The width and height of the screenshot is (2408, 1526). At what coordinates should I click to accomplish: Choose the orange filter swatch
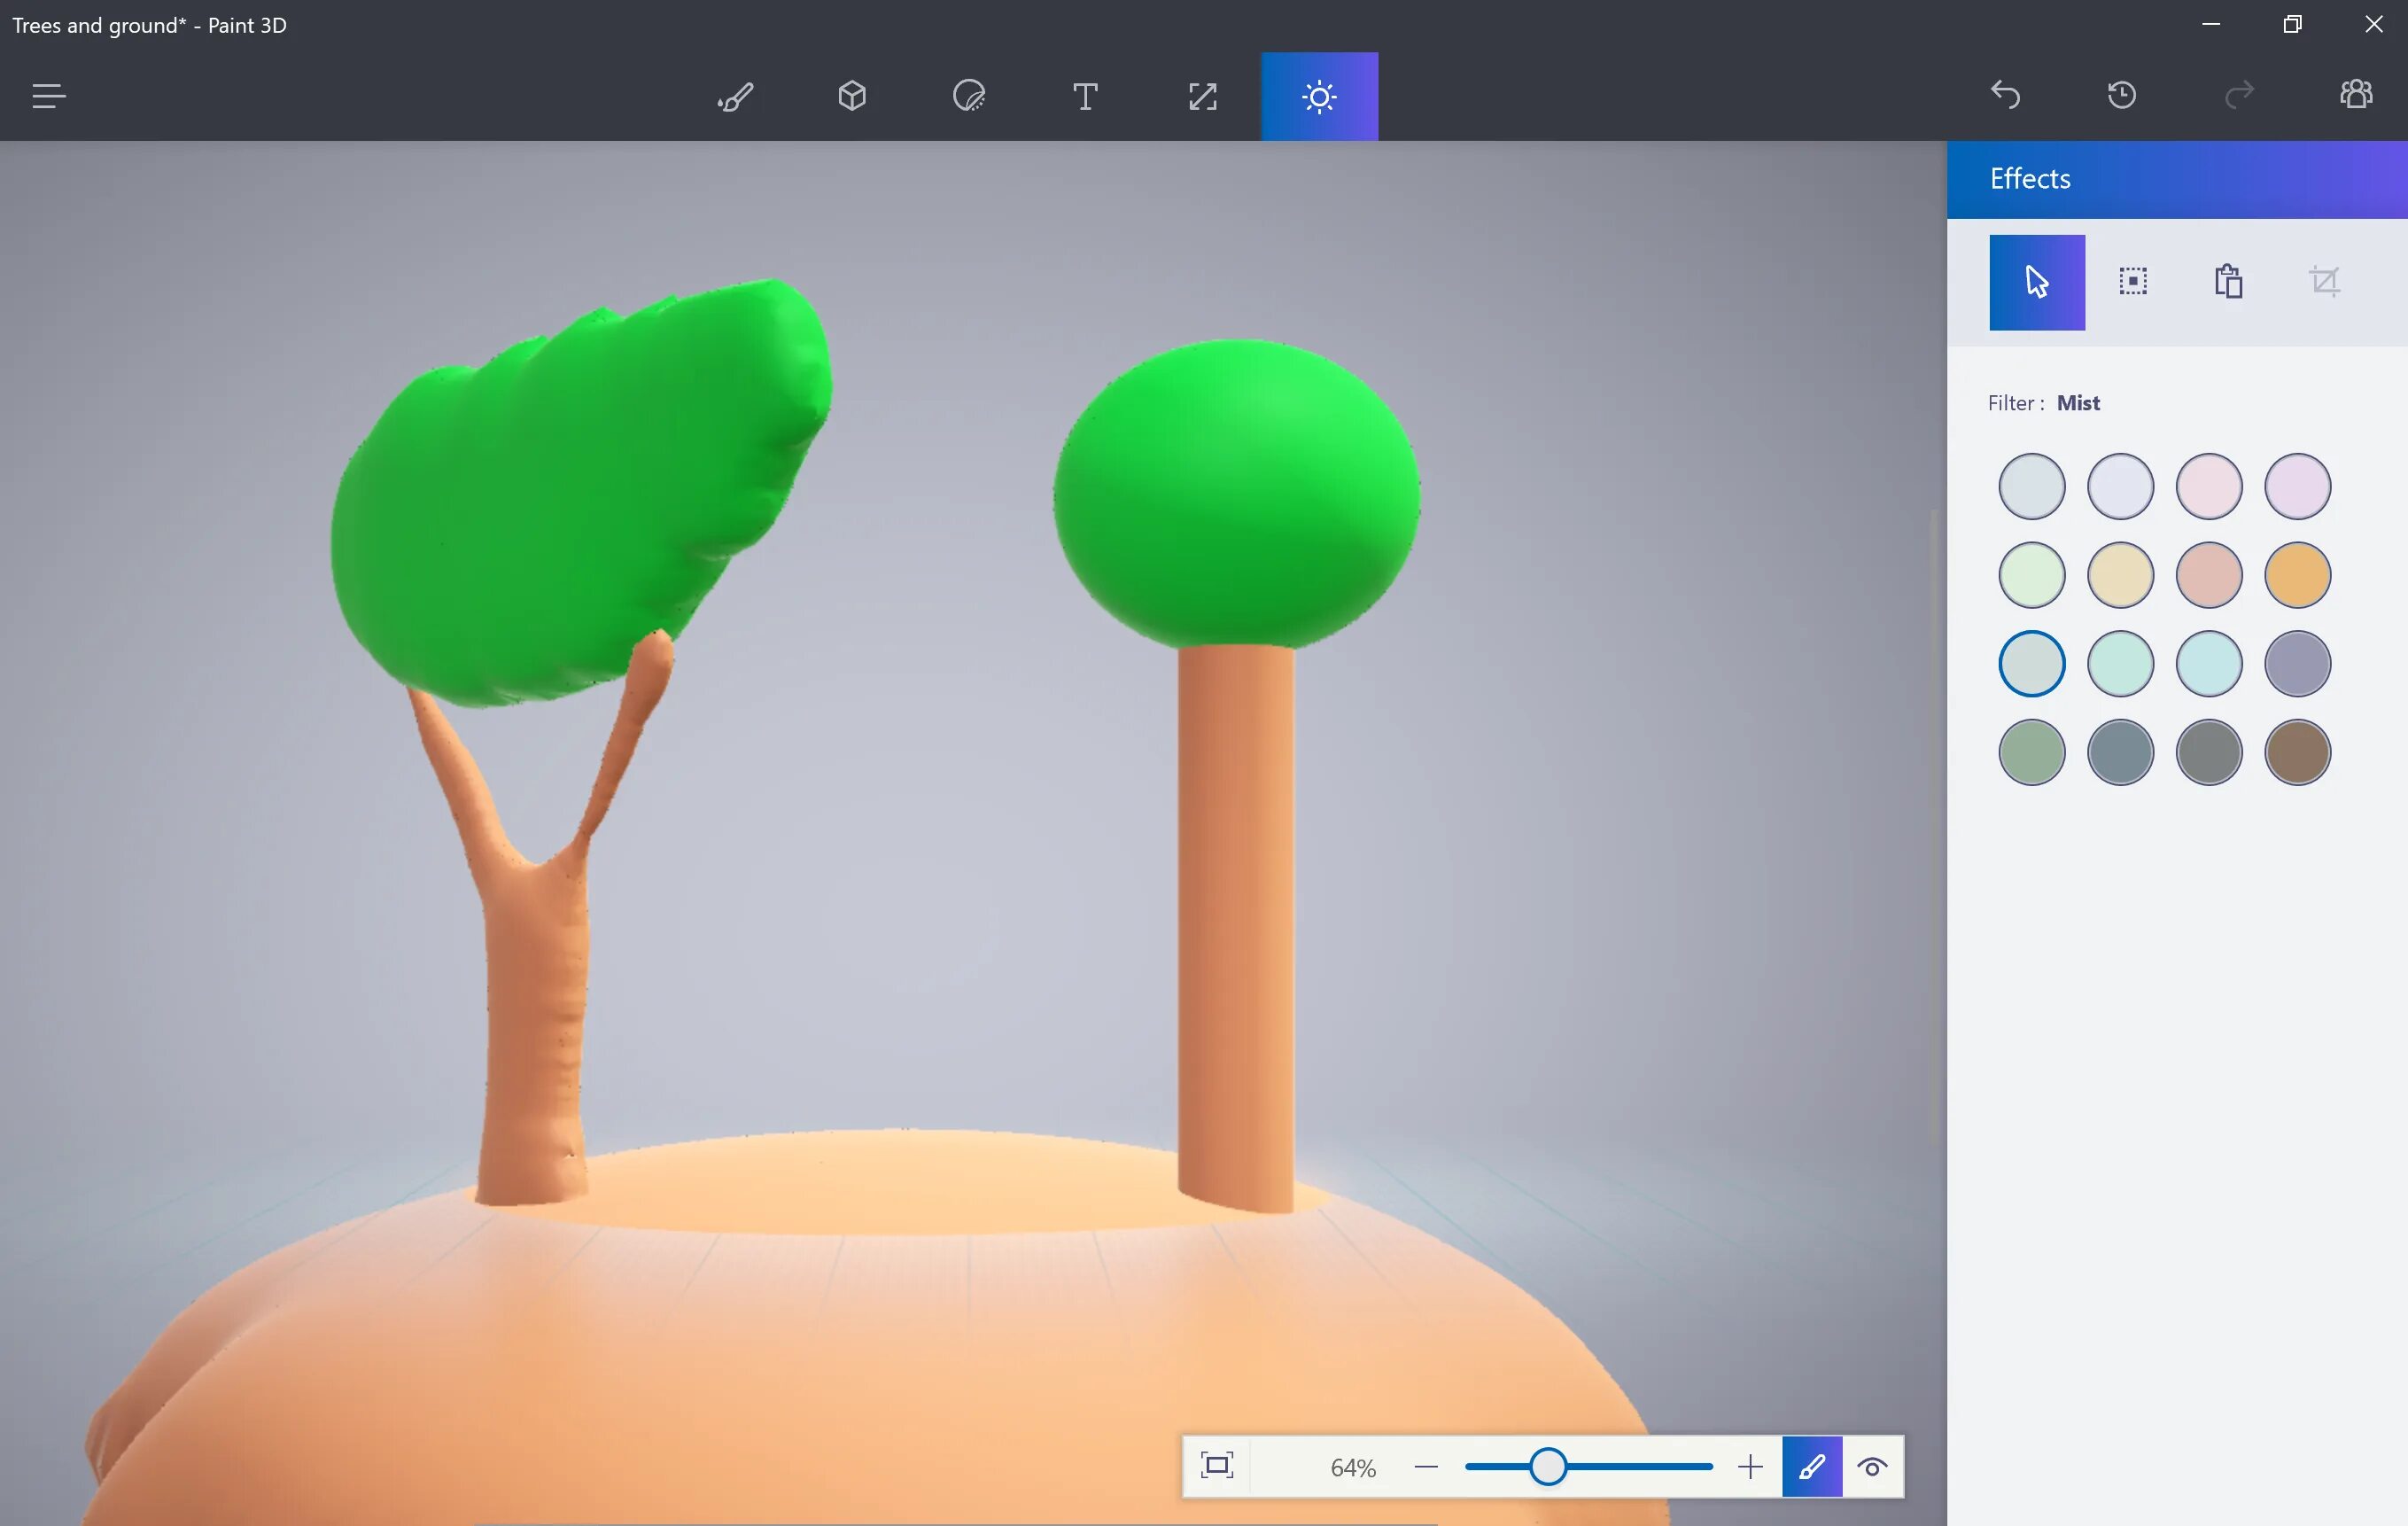(x=2297, y=575)
